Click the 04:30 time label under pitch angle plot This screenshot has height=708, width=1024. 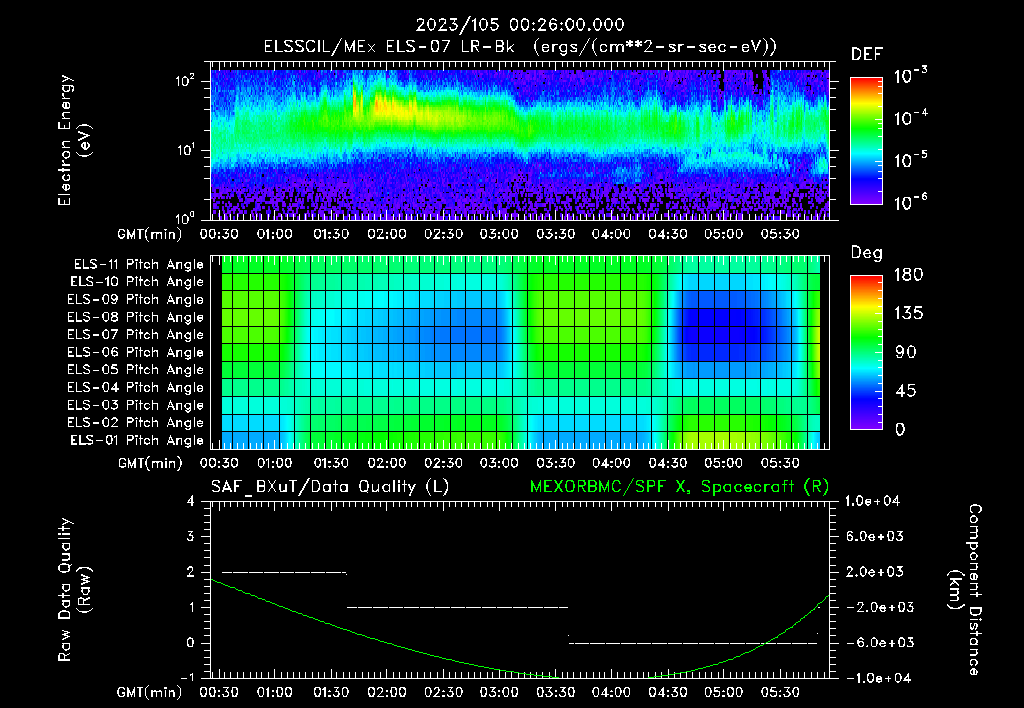pyautogui.click(x=667, y=463)
